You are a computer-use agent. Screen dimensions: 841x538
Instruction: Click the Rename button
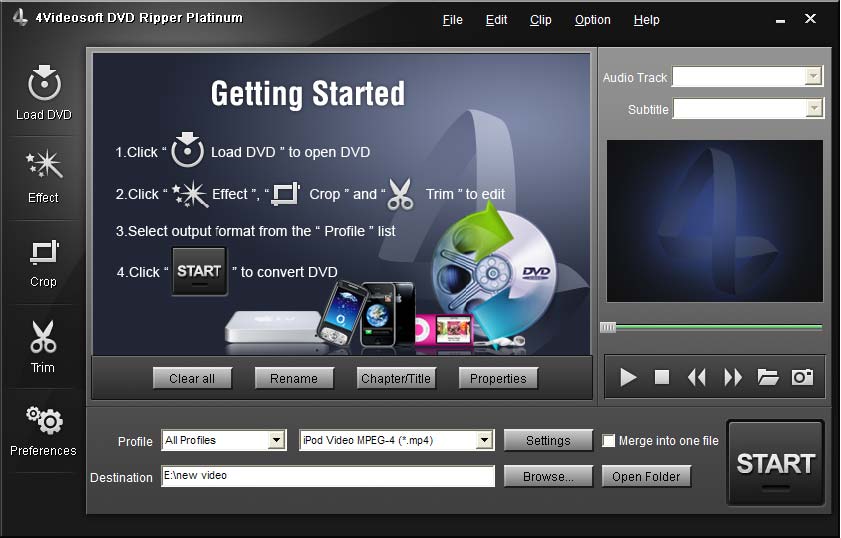pyautogui.click(x=294, y=378)
